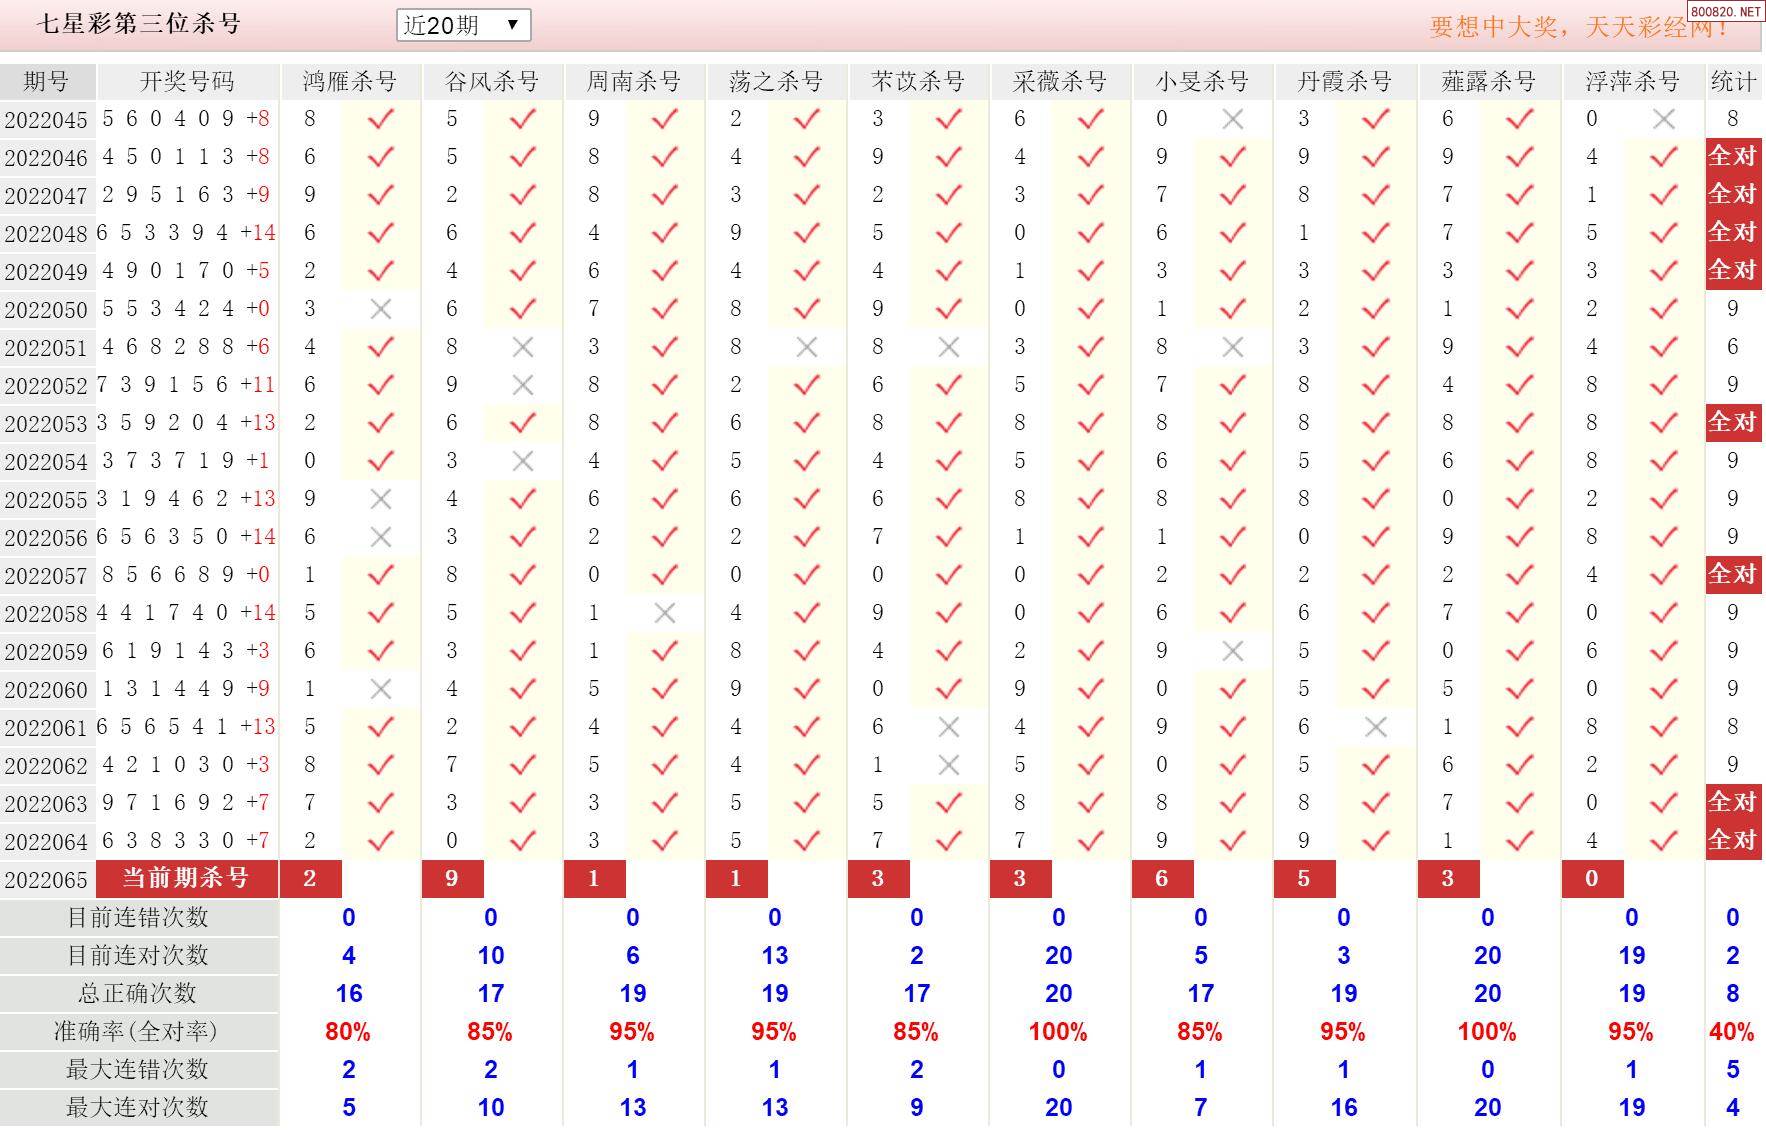Select the 鸿雁杀号 column header
The image size is (1766, 1134).
[350, 82]
